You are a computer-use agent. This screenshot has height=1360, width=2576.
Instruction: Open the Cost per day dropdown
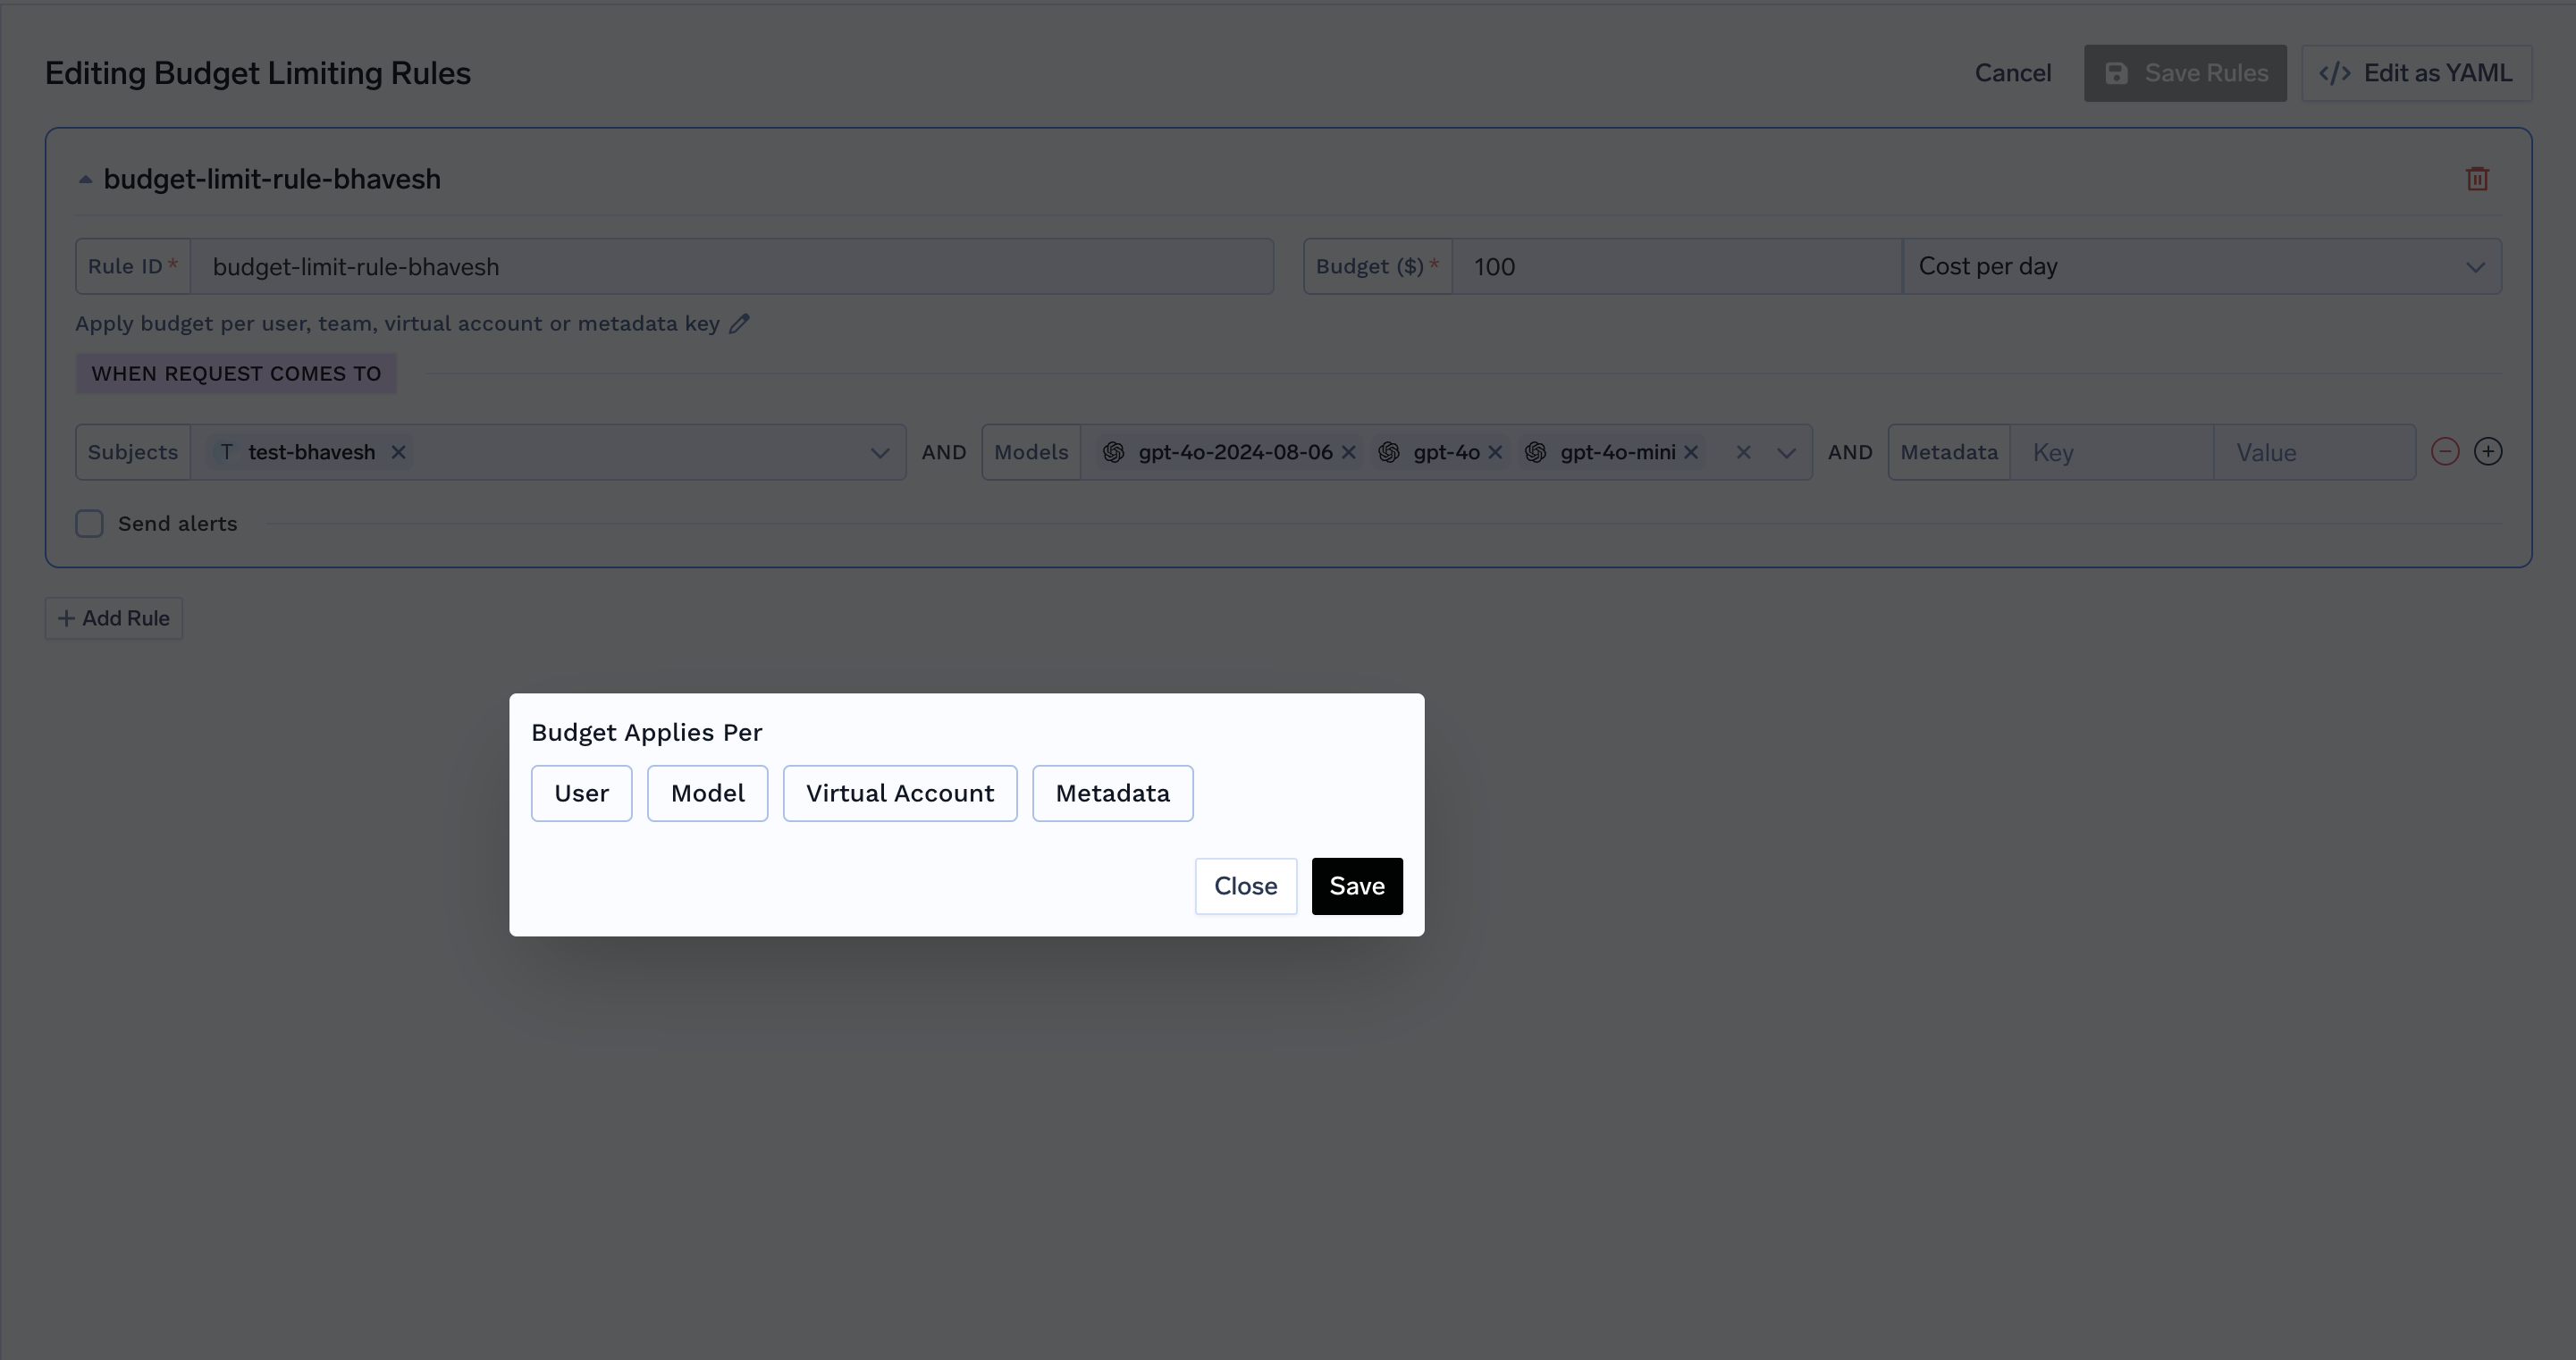tap(2200, 267)
